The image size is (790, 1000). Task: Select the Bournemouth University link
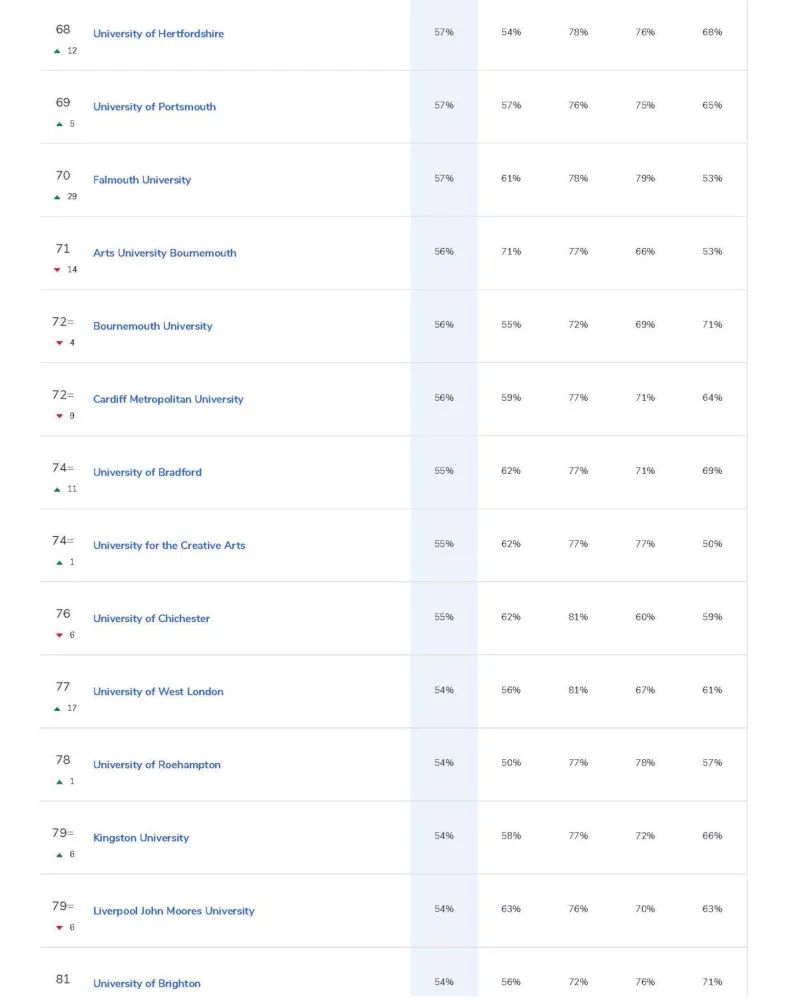point(152,326)
